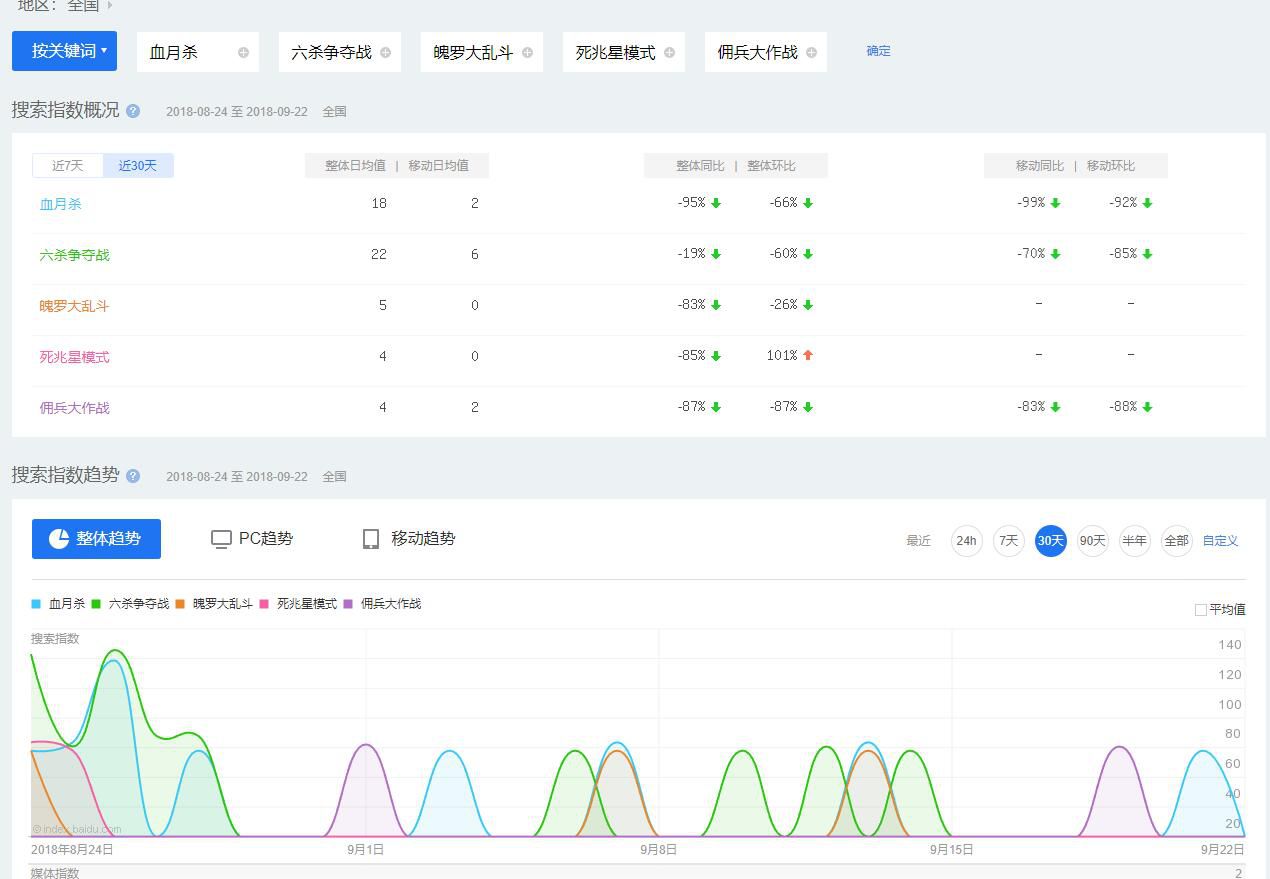Click the monitor icon beside PC趋势
1270x879 pixels.
(x=221, y=539)
